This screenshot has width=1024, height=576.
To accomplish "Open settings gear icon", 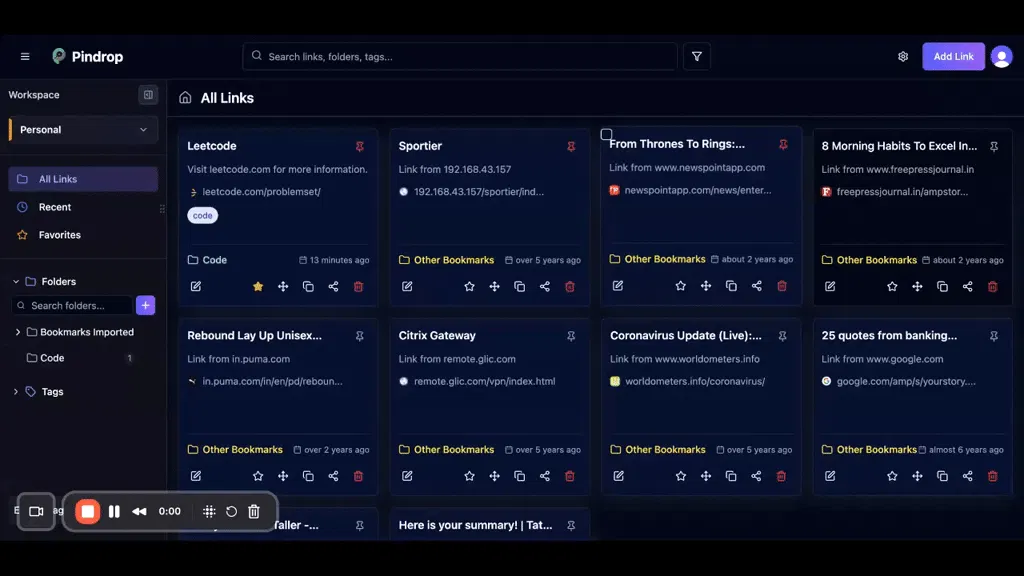I will click(x=903, y=57).
